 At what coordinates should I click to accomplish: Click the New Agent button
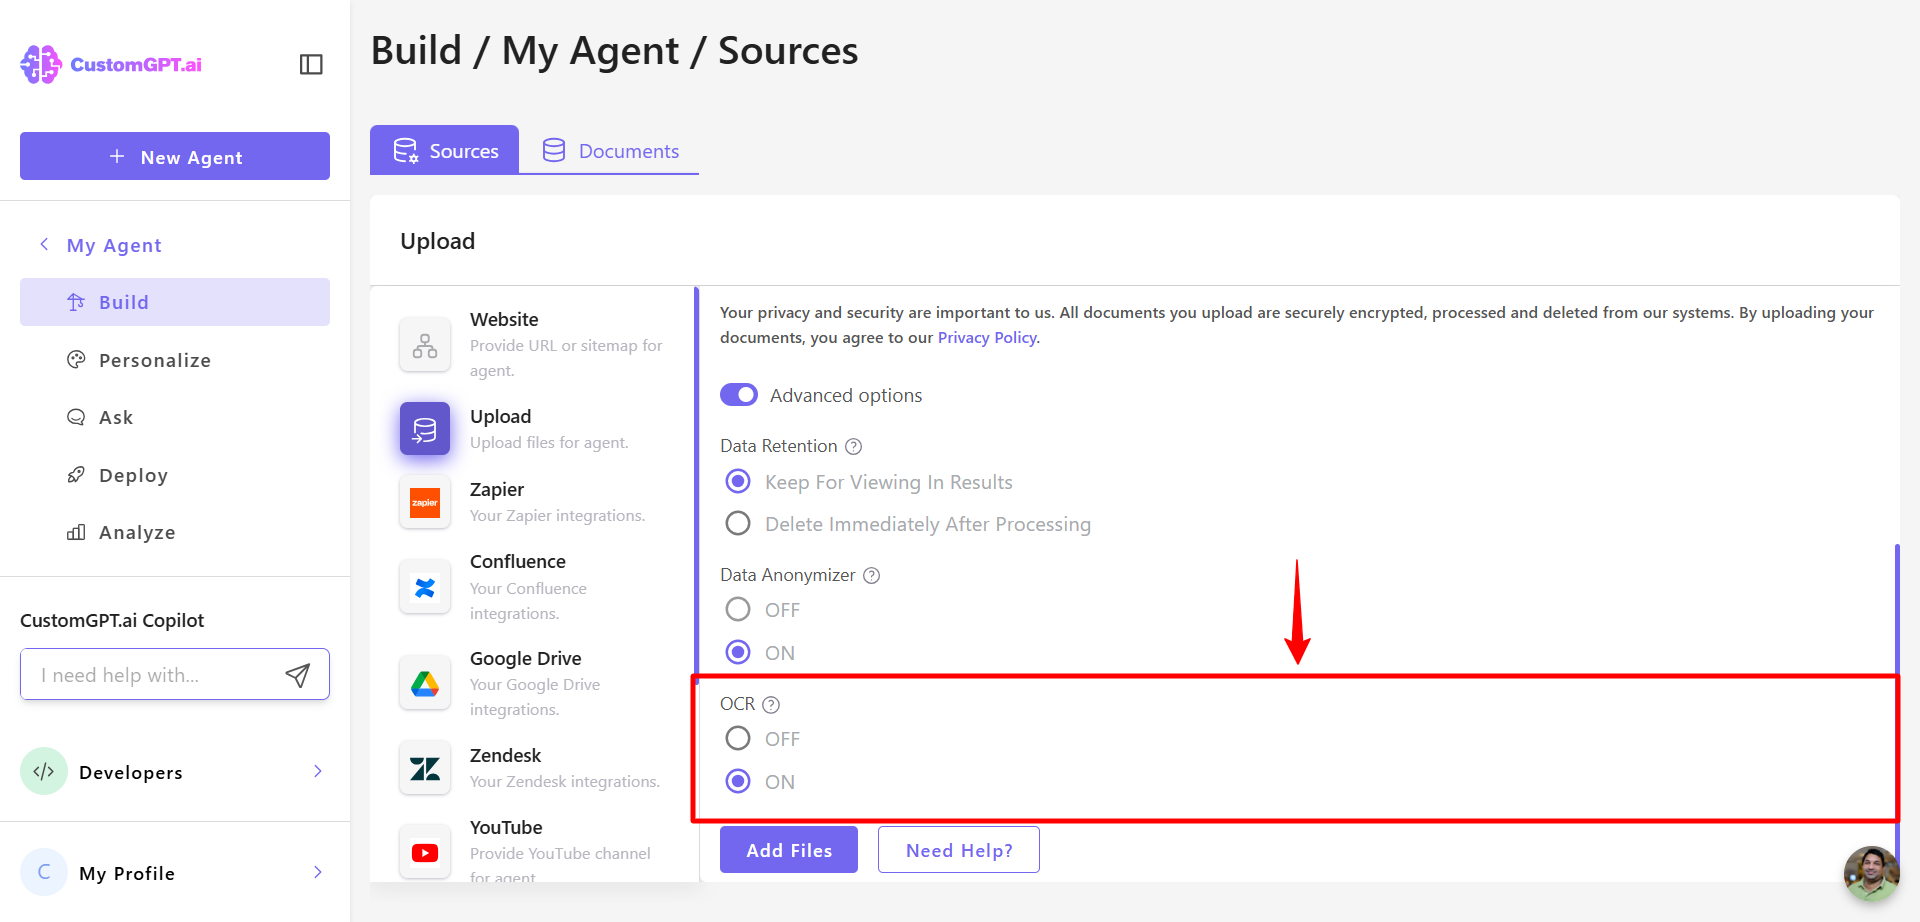175,156
